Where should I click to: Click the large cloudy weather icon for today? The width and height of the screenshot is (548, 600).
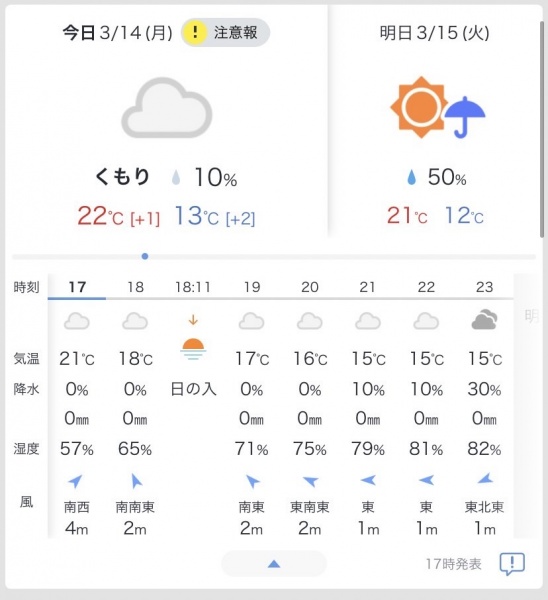point(167,108)
